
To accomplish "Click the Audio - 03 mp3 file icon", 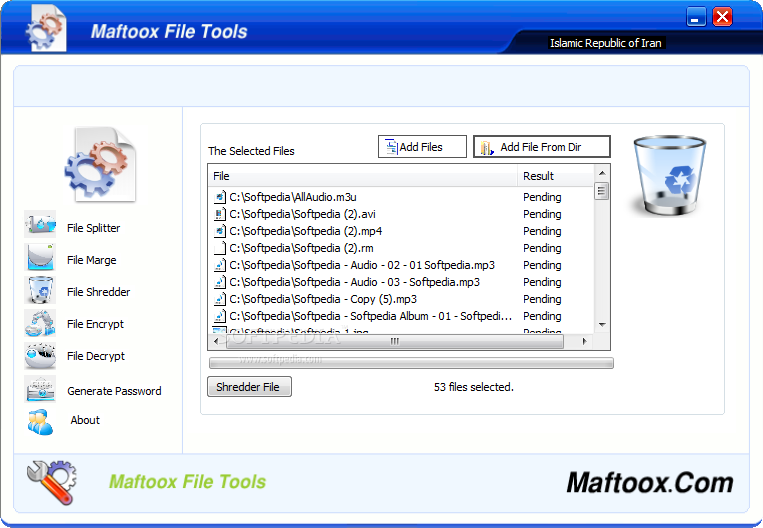I will click(x=220, y=282).
